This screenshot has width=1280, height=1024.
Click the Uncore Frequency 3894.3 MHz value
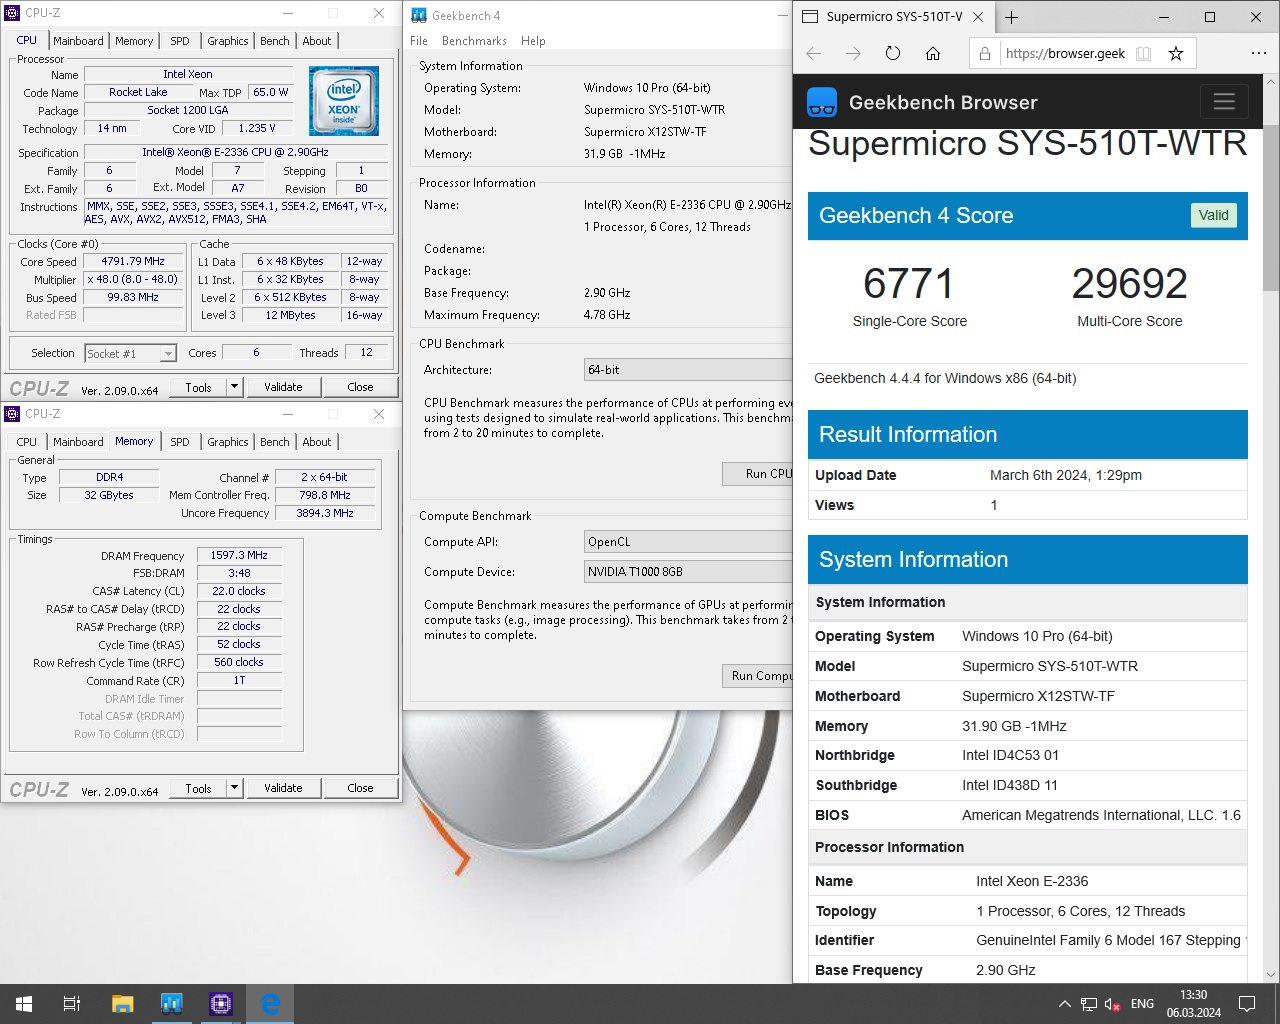(x=325, y=513)
